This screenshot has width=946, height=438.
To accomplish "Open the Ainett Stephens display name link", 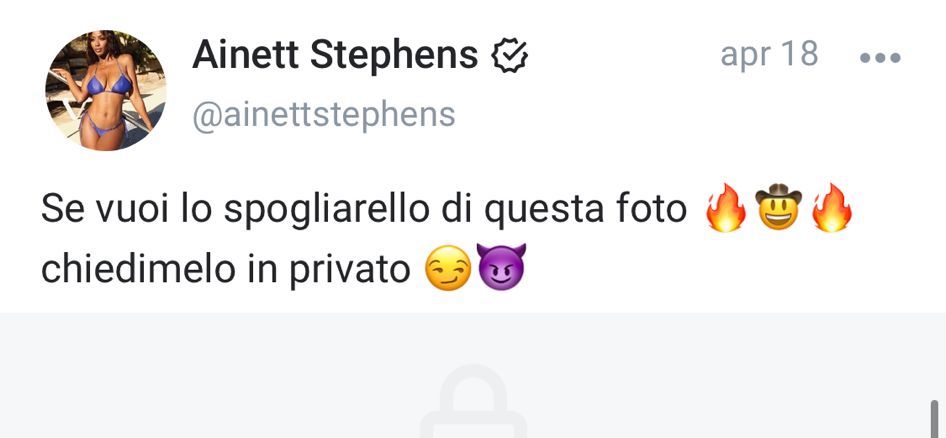I will (x=335, y=56).
